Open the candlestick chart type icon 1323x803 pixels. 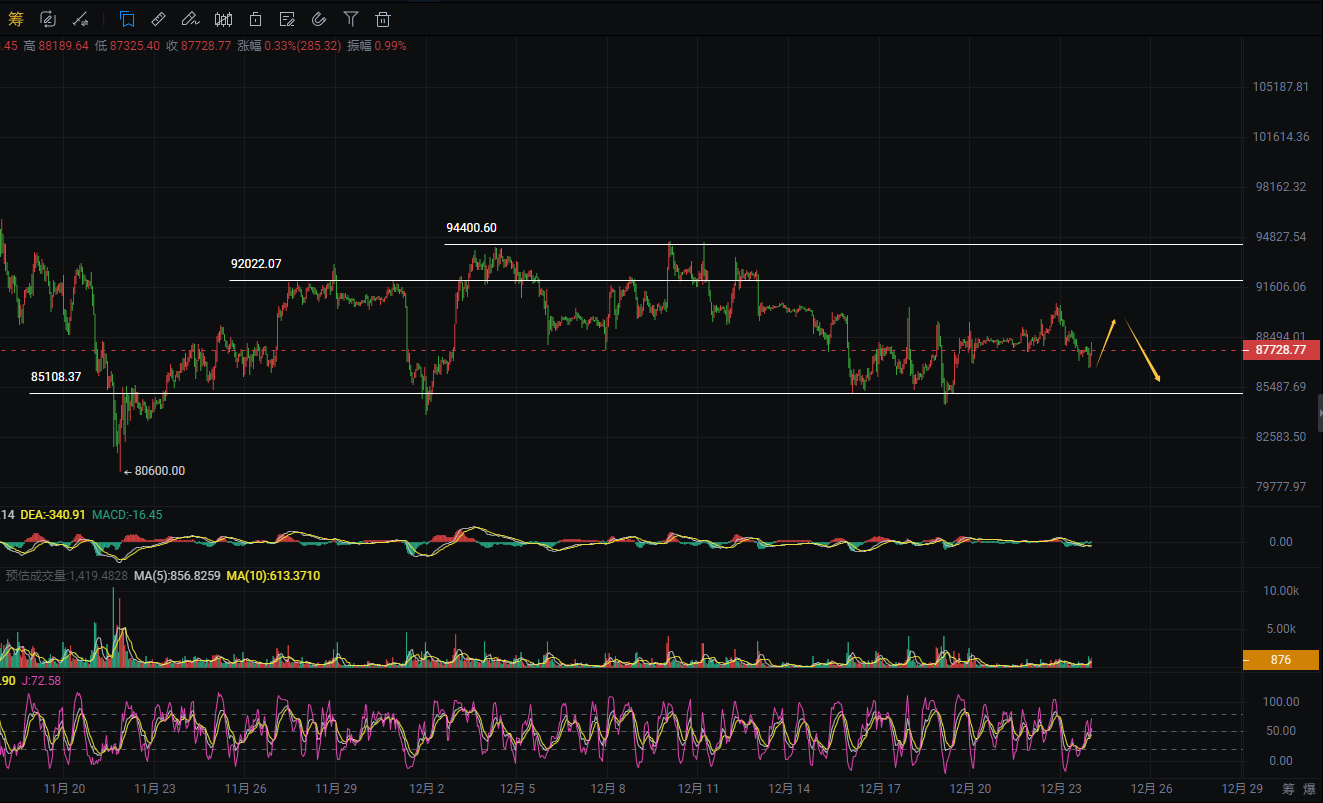(x=223, y=18)
